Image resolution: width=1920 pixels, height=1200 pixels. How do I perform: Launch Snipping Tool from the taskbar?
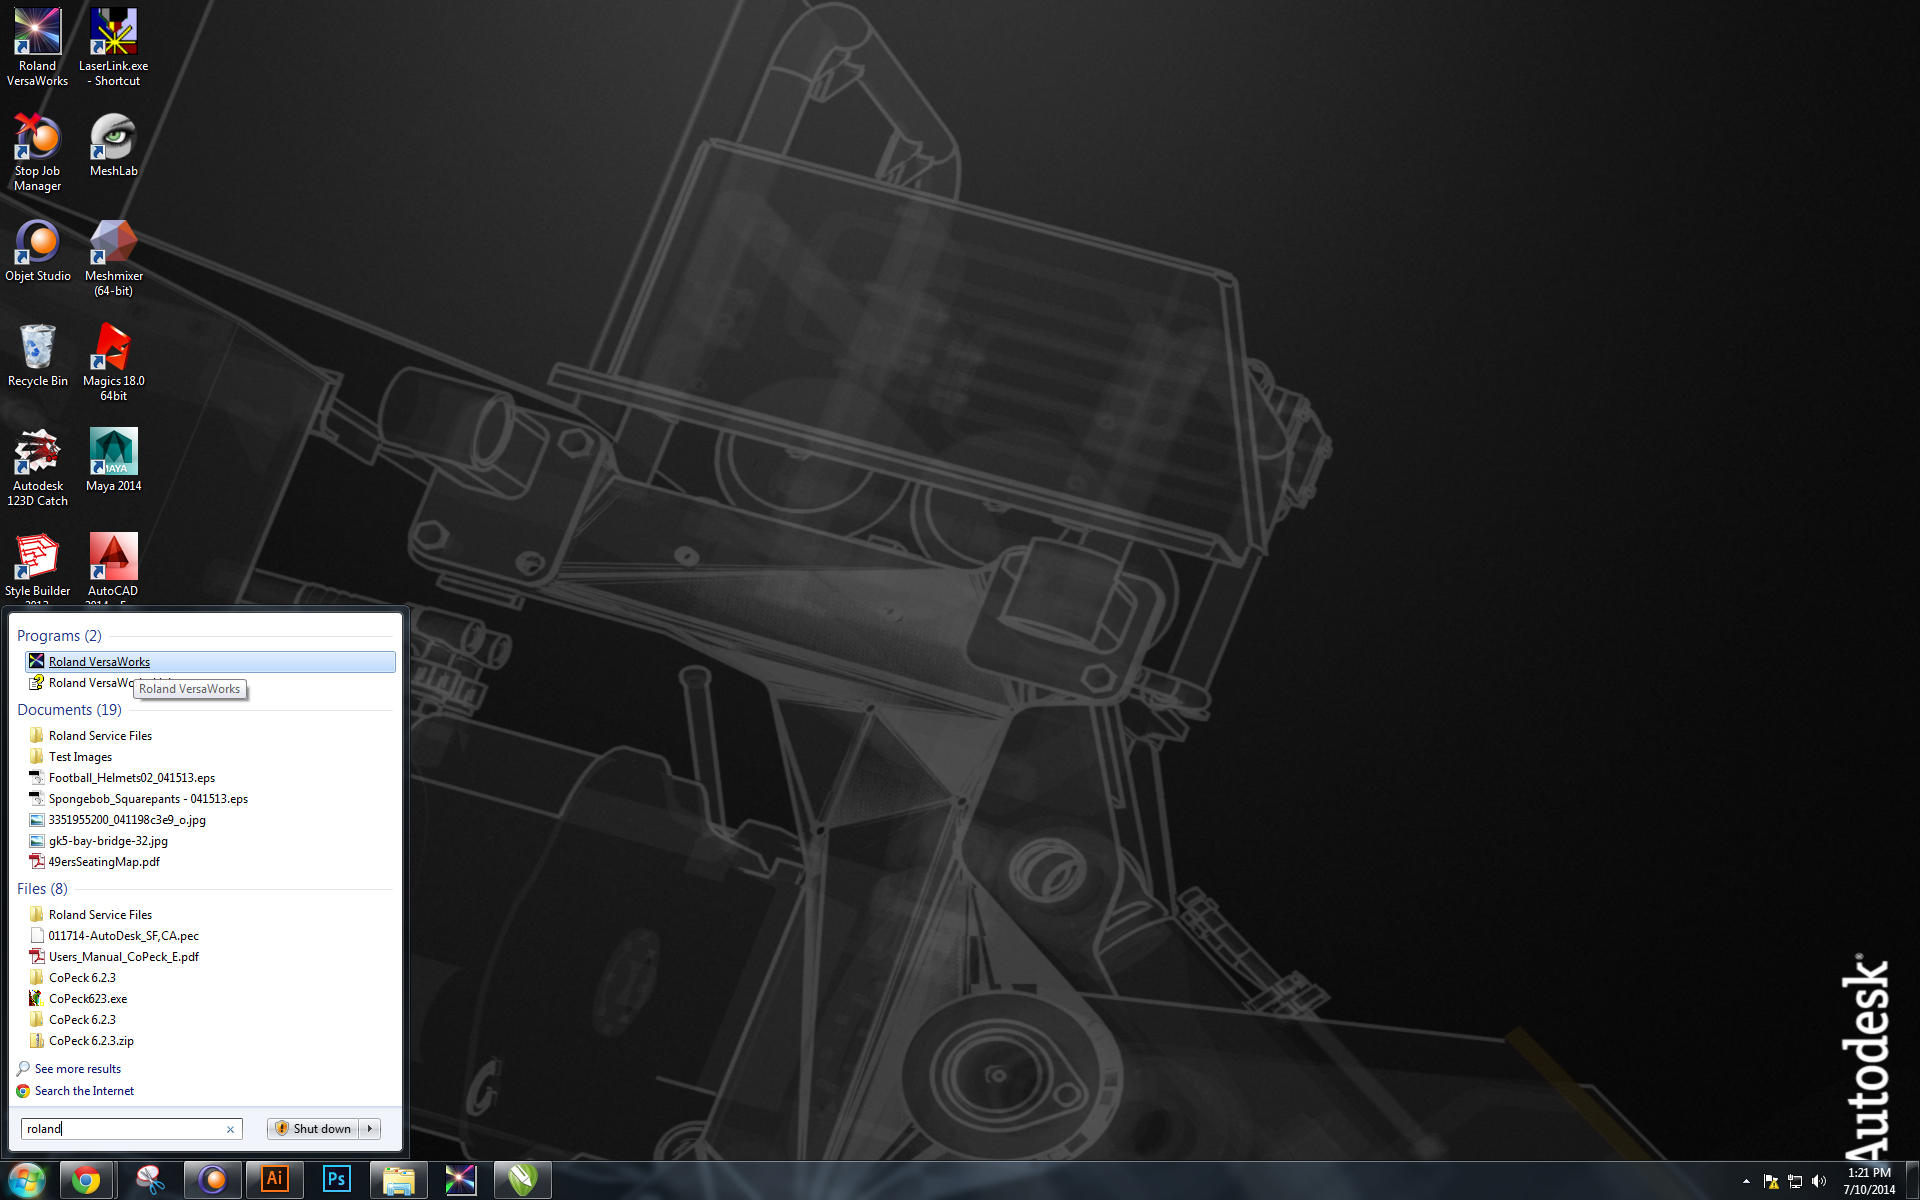point(150,1180)
